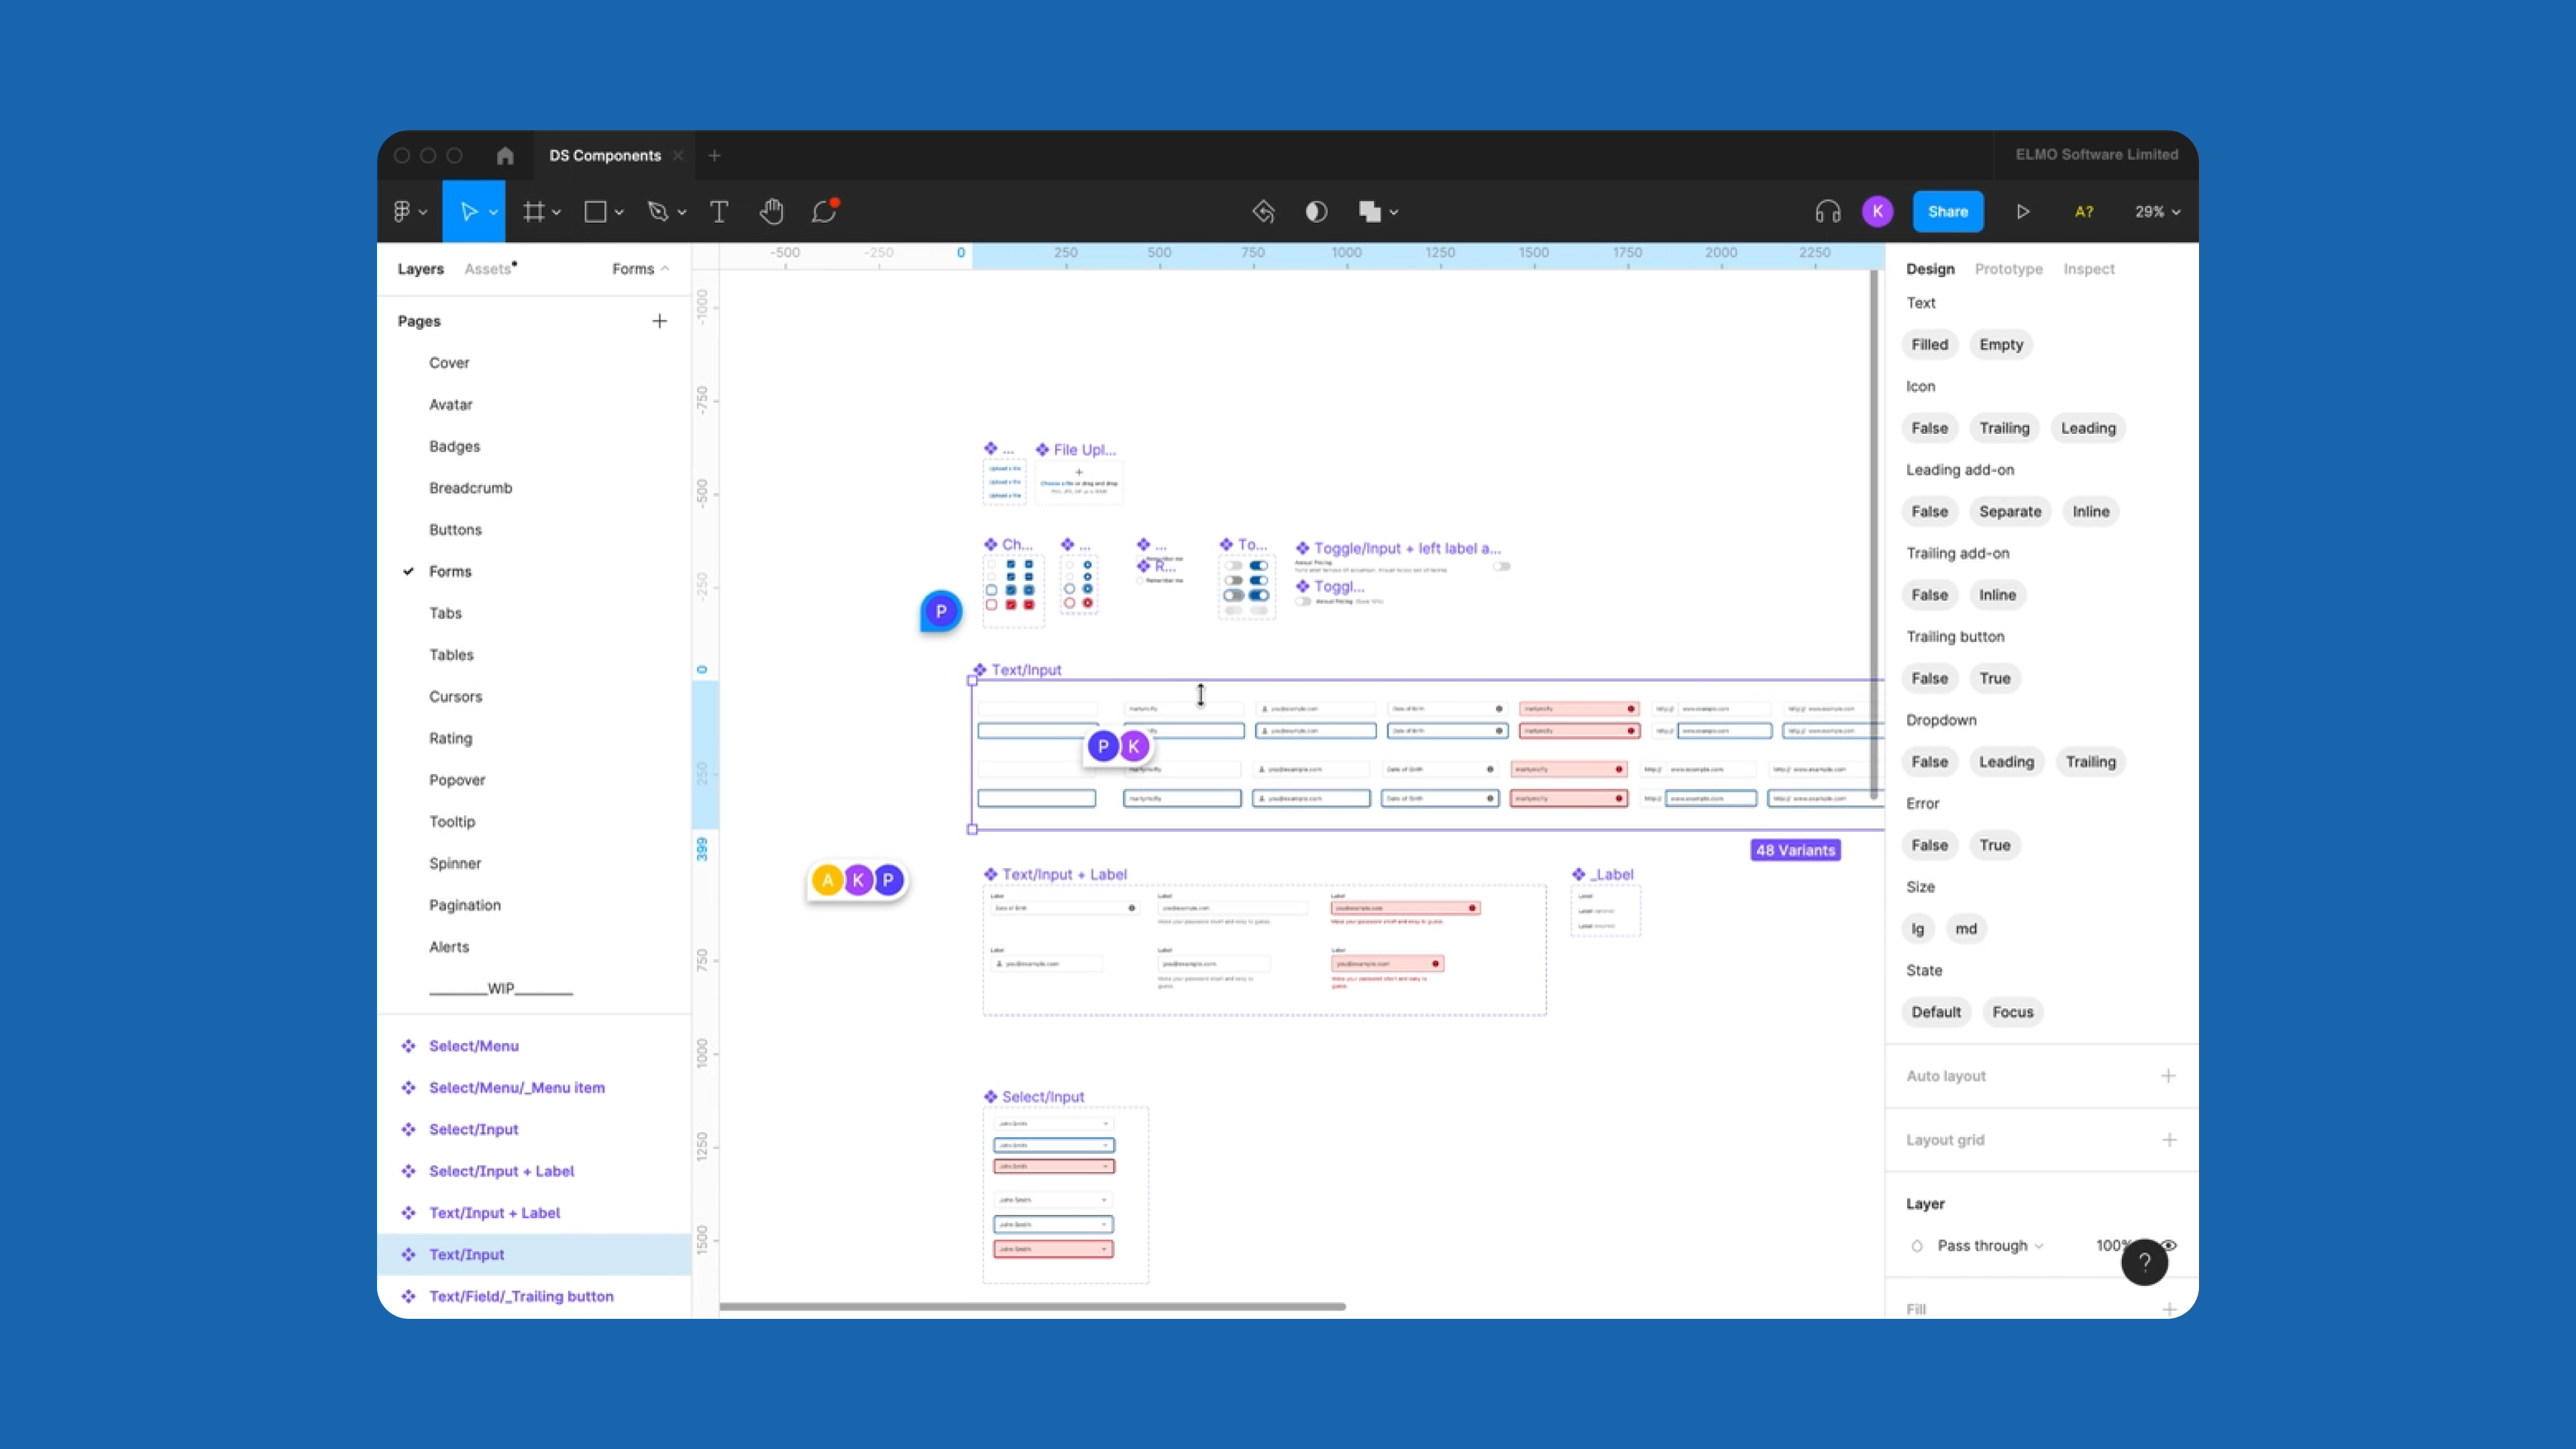2576x1449 pixels.
Task: Open the Tooltip page
Action: 452,822
